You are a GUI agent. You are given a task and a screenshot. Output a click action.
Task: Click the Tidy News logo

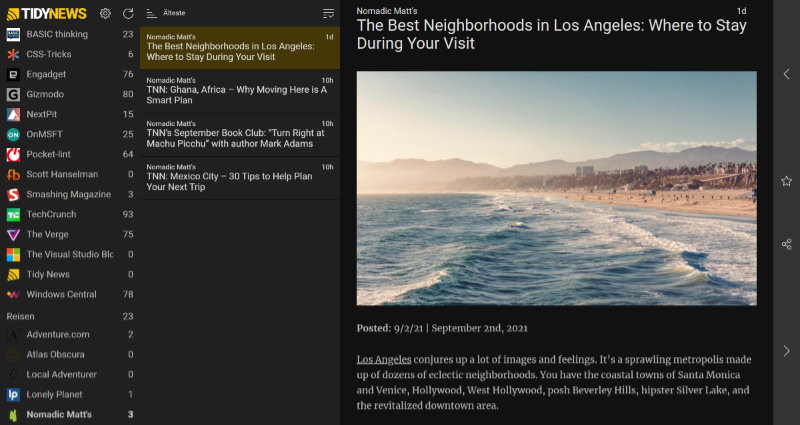tap(47, 14)
